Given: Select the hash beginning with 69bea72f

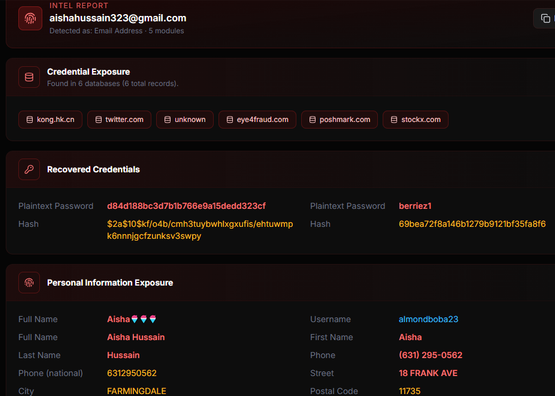Looking at the screenshot, I should 472,224.
